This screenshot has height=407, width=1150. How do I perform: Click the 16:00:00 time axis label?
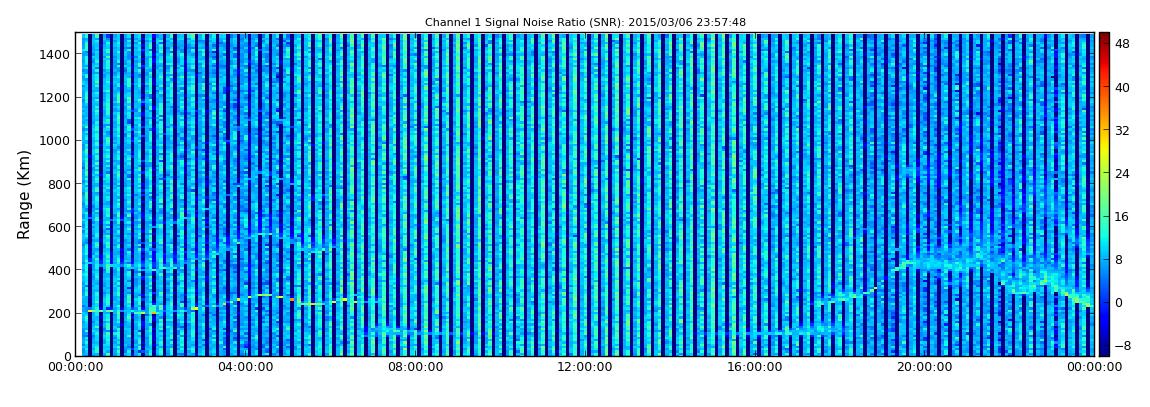click(755, 367)
